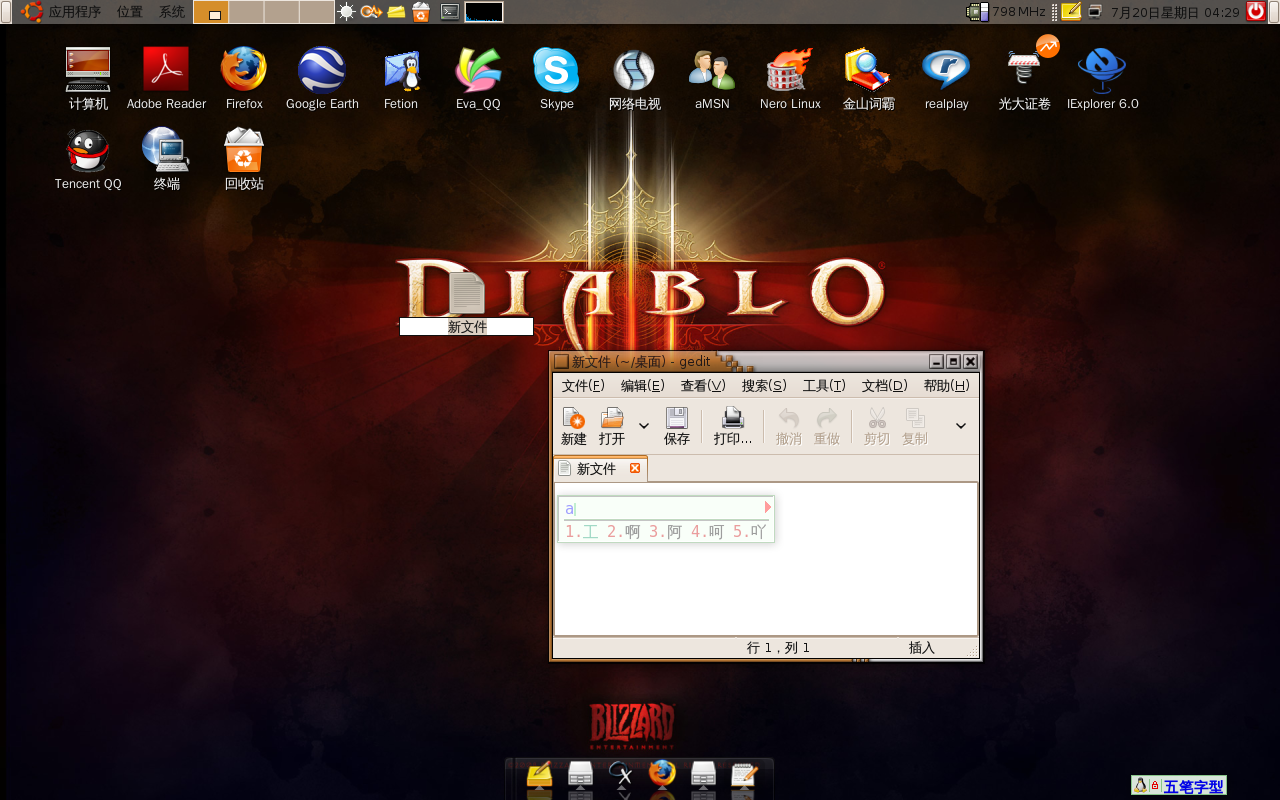Click the system monitor graph in panel

click(484, 12)
